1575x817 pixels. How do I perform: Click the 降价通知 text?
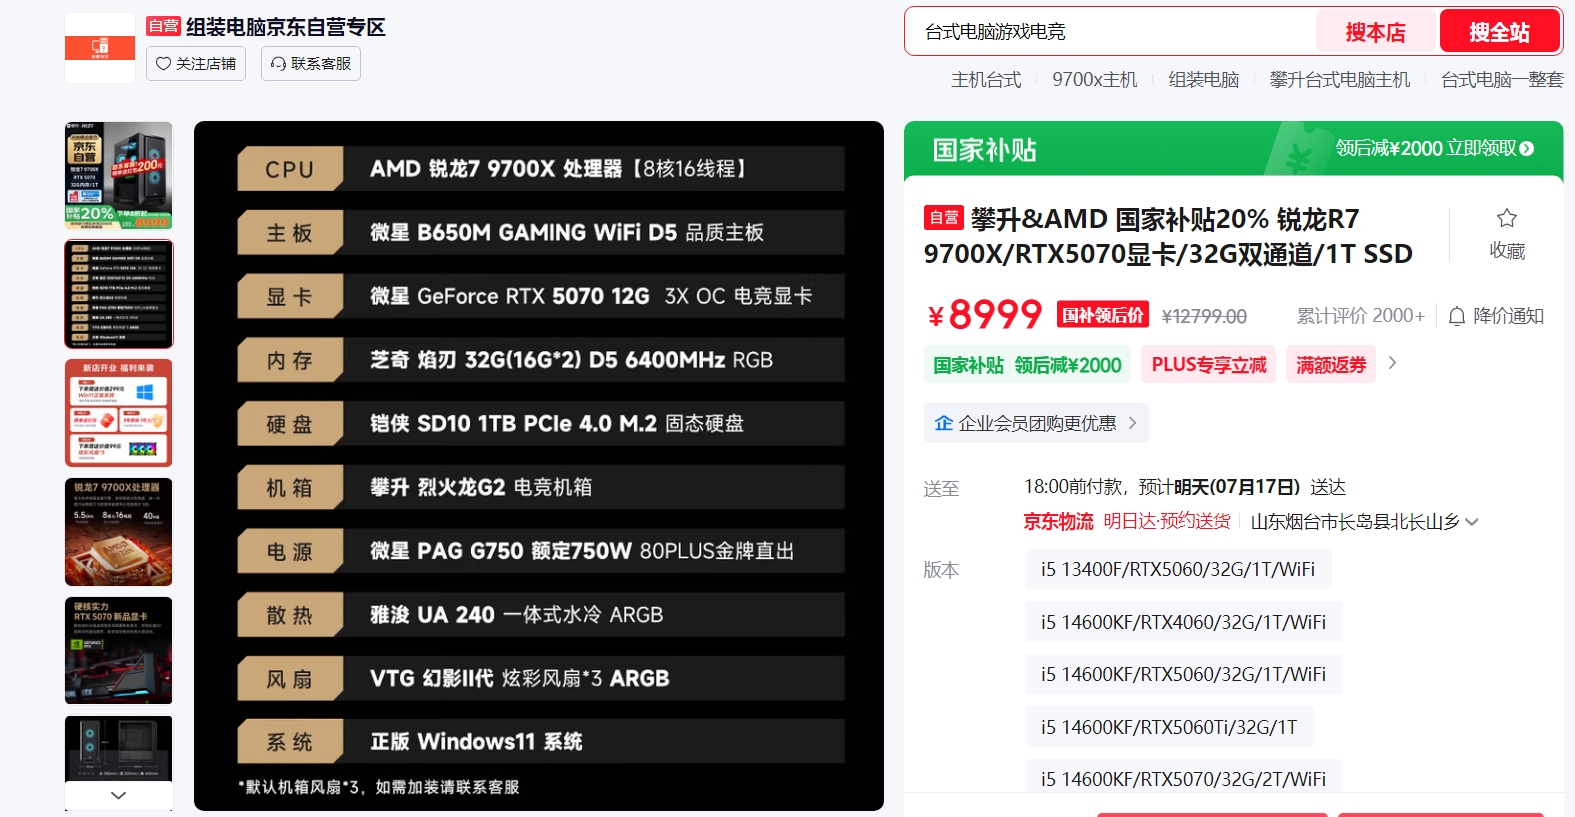1509,316
